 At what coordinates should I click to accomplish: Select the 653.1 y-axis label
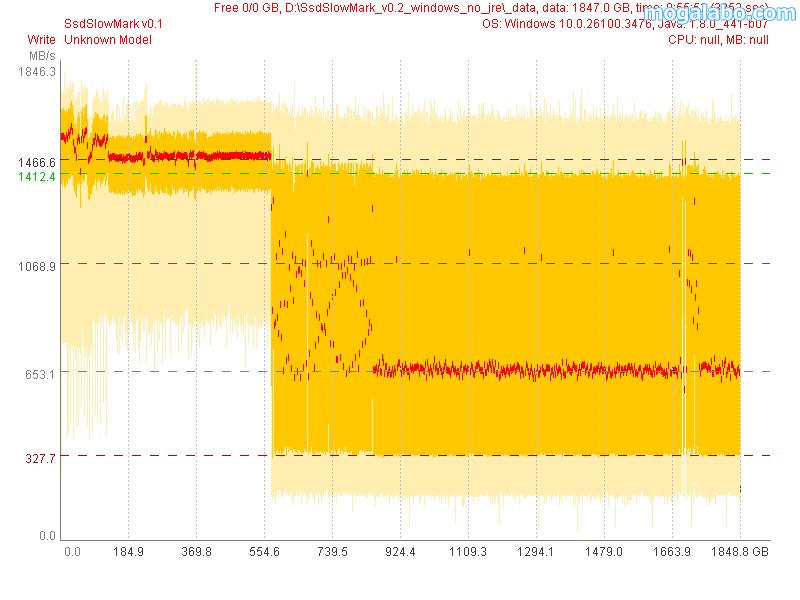[39, 373]
